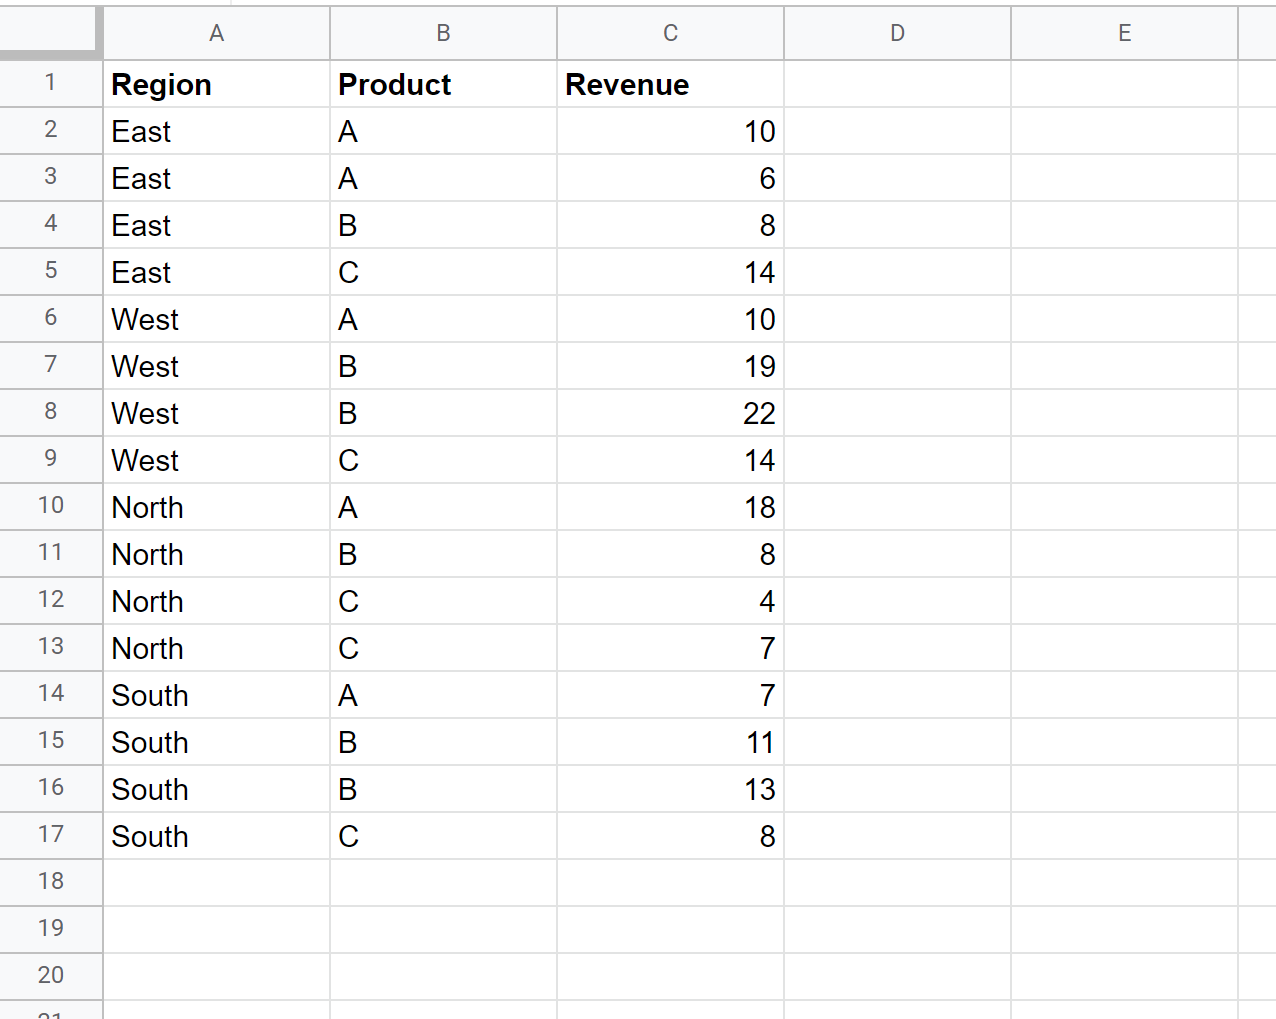Screen dimensions: 1276x1019
Task: Select row 10 header
Action: (51, 507)
